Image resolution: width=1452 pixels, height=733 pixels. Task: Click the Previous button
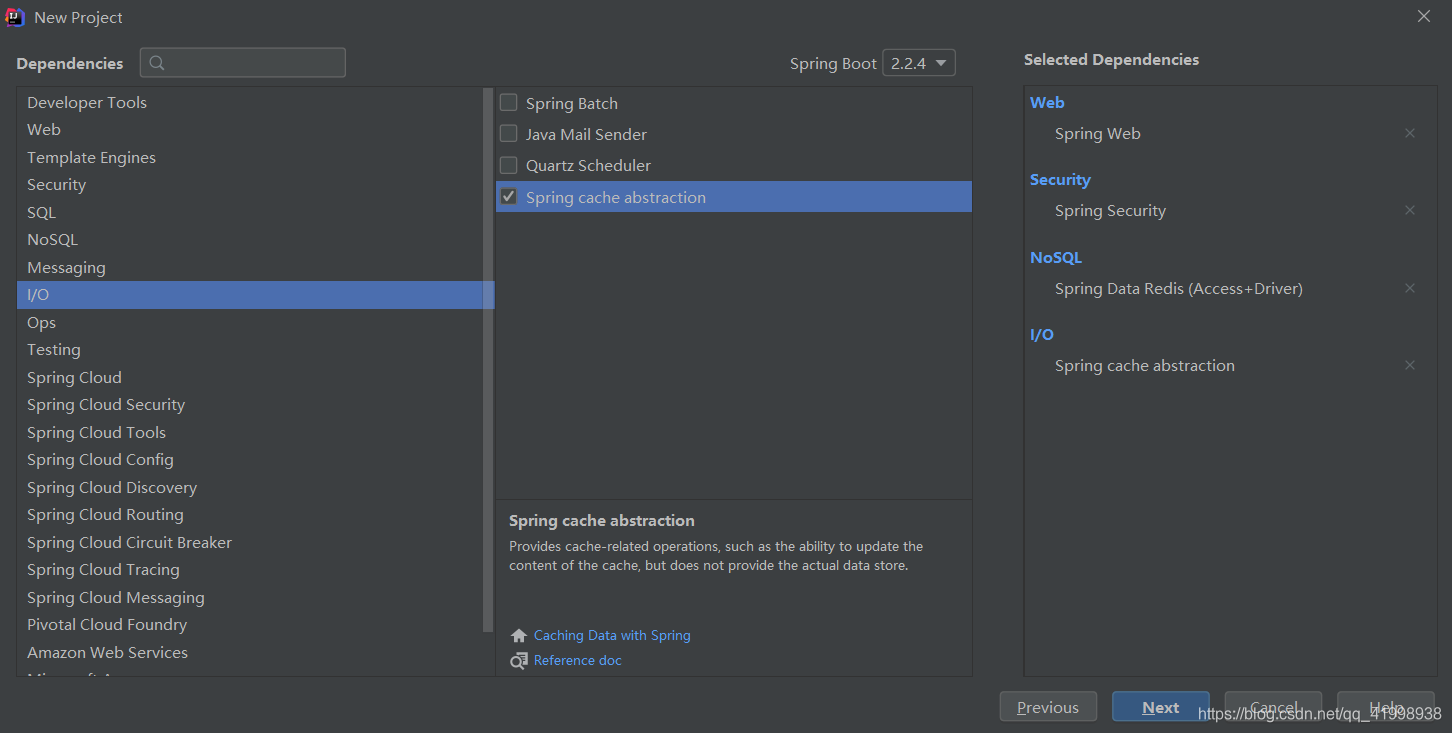coord(1048,707)
